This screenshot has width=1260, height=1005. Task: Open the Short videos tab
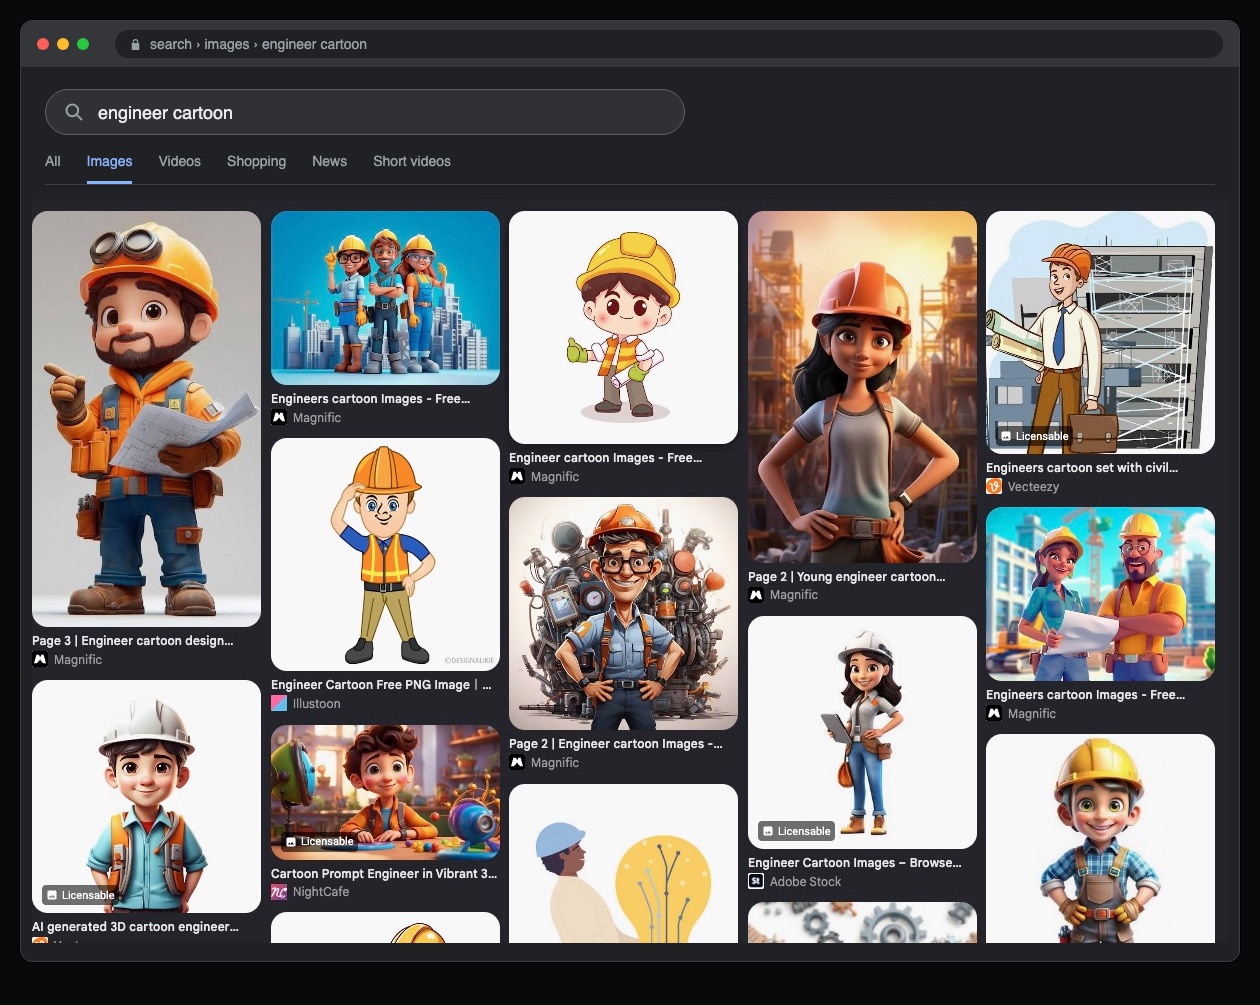point(412,161)
